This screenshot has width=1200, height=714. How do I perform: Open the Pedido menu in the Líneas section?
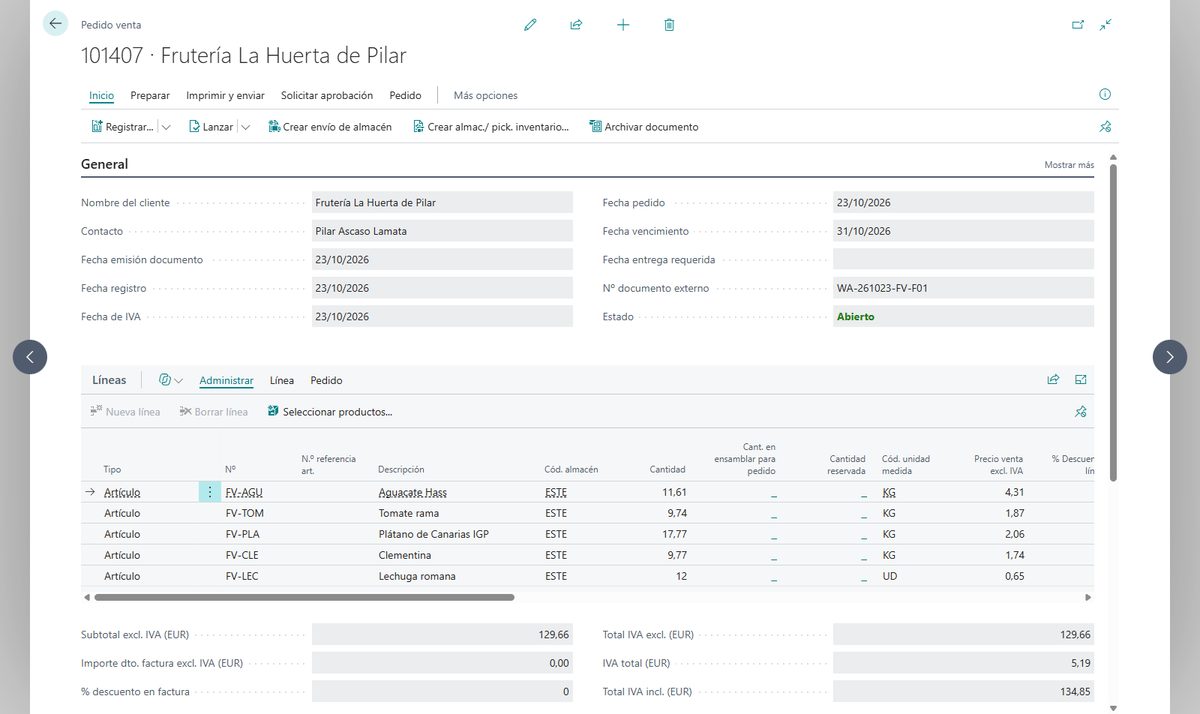[x=326, y=380]
